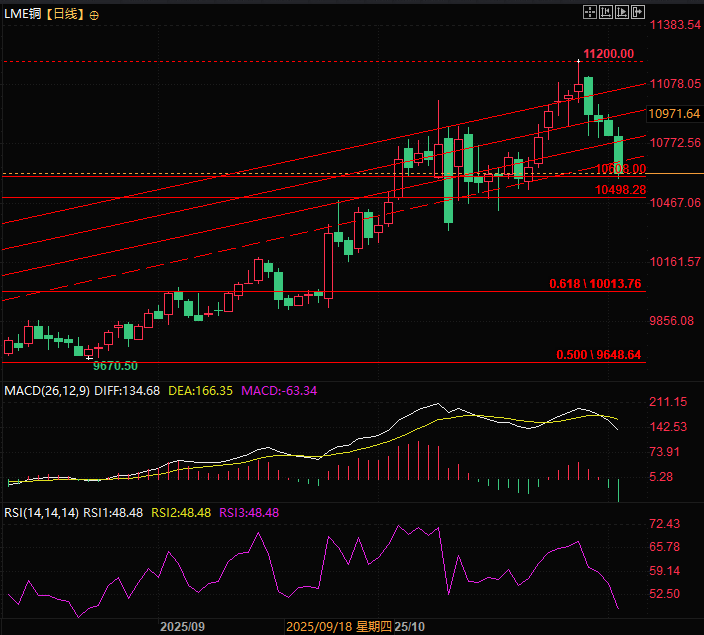Toggle the crosshair cursor icon

(590, 12)
